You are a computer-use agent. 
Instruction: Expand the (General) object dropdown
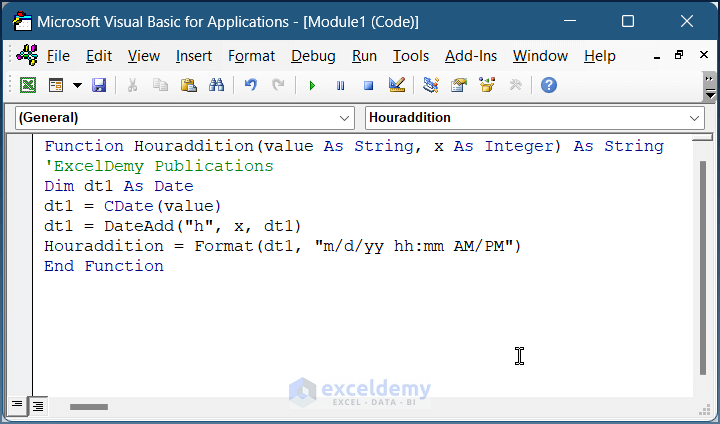coord(345,118)
